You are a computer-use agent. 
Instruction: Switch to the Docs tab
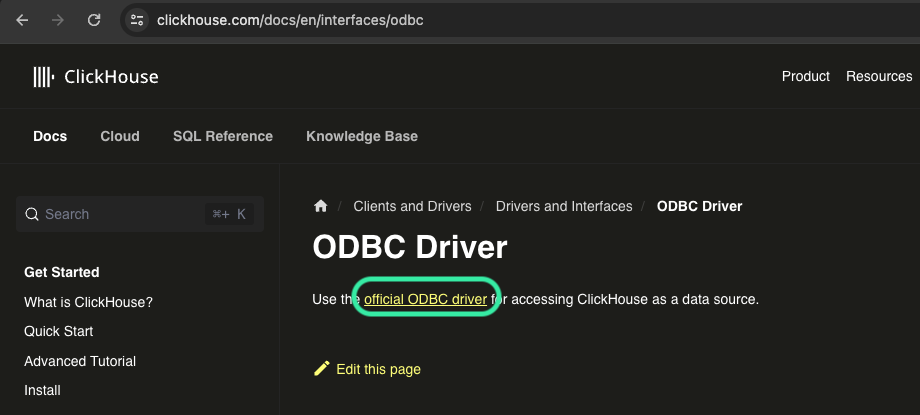50,136
